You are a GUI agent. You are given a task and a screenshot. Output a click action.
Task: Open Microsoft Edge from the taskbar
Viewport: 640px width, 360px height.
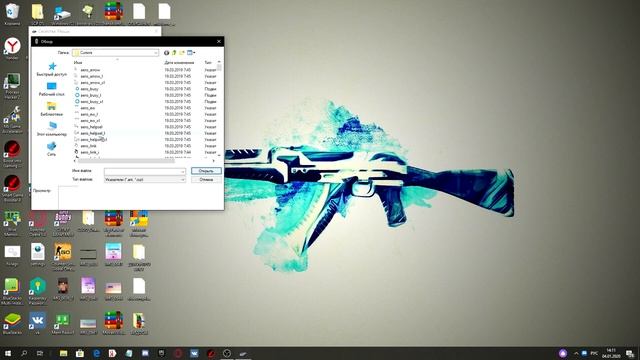(x=96, y=353)
